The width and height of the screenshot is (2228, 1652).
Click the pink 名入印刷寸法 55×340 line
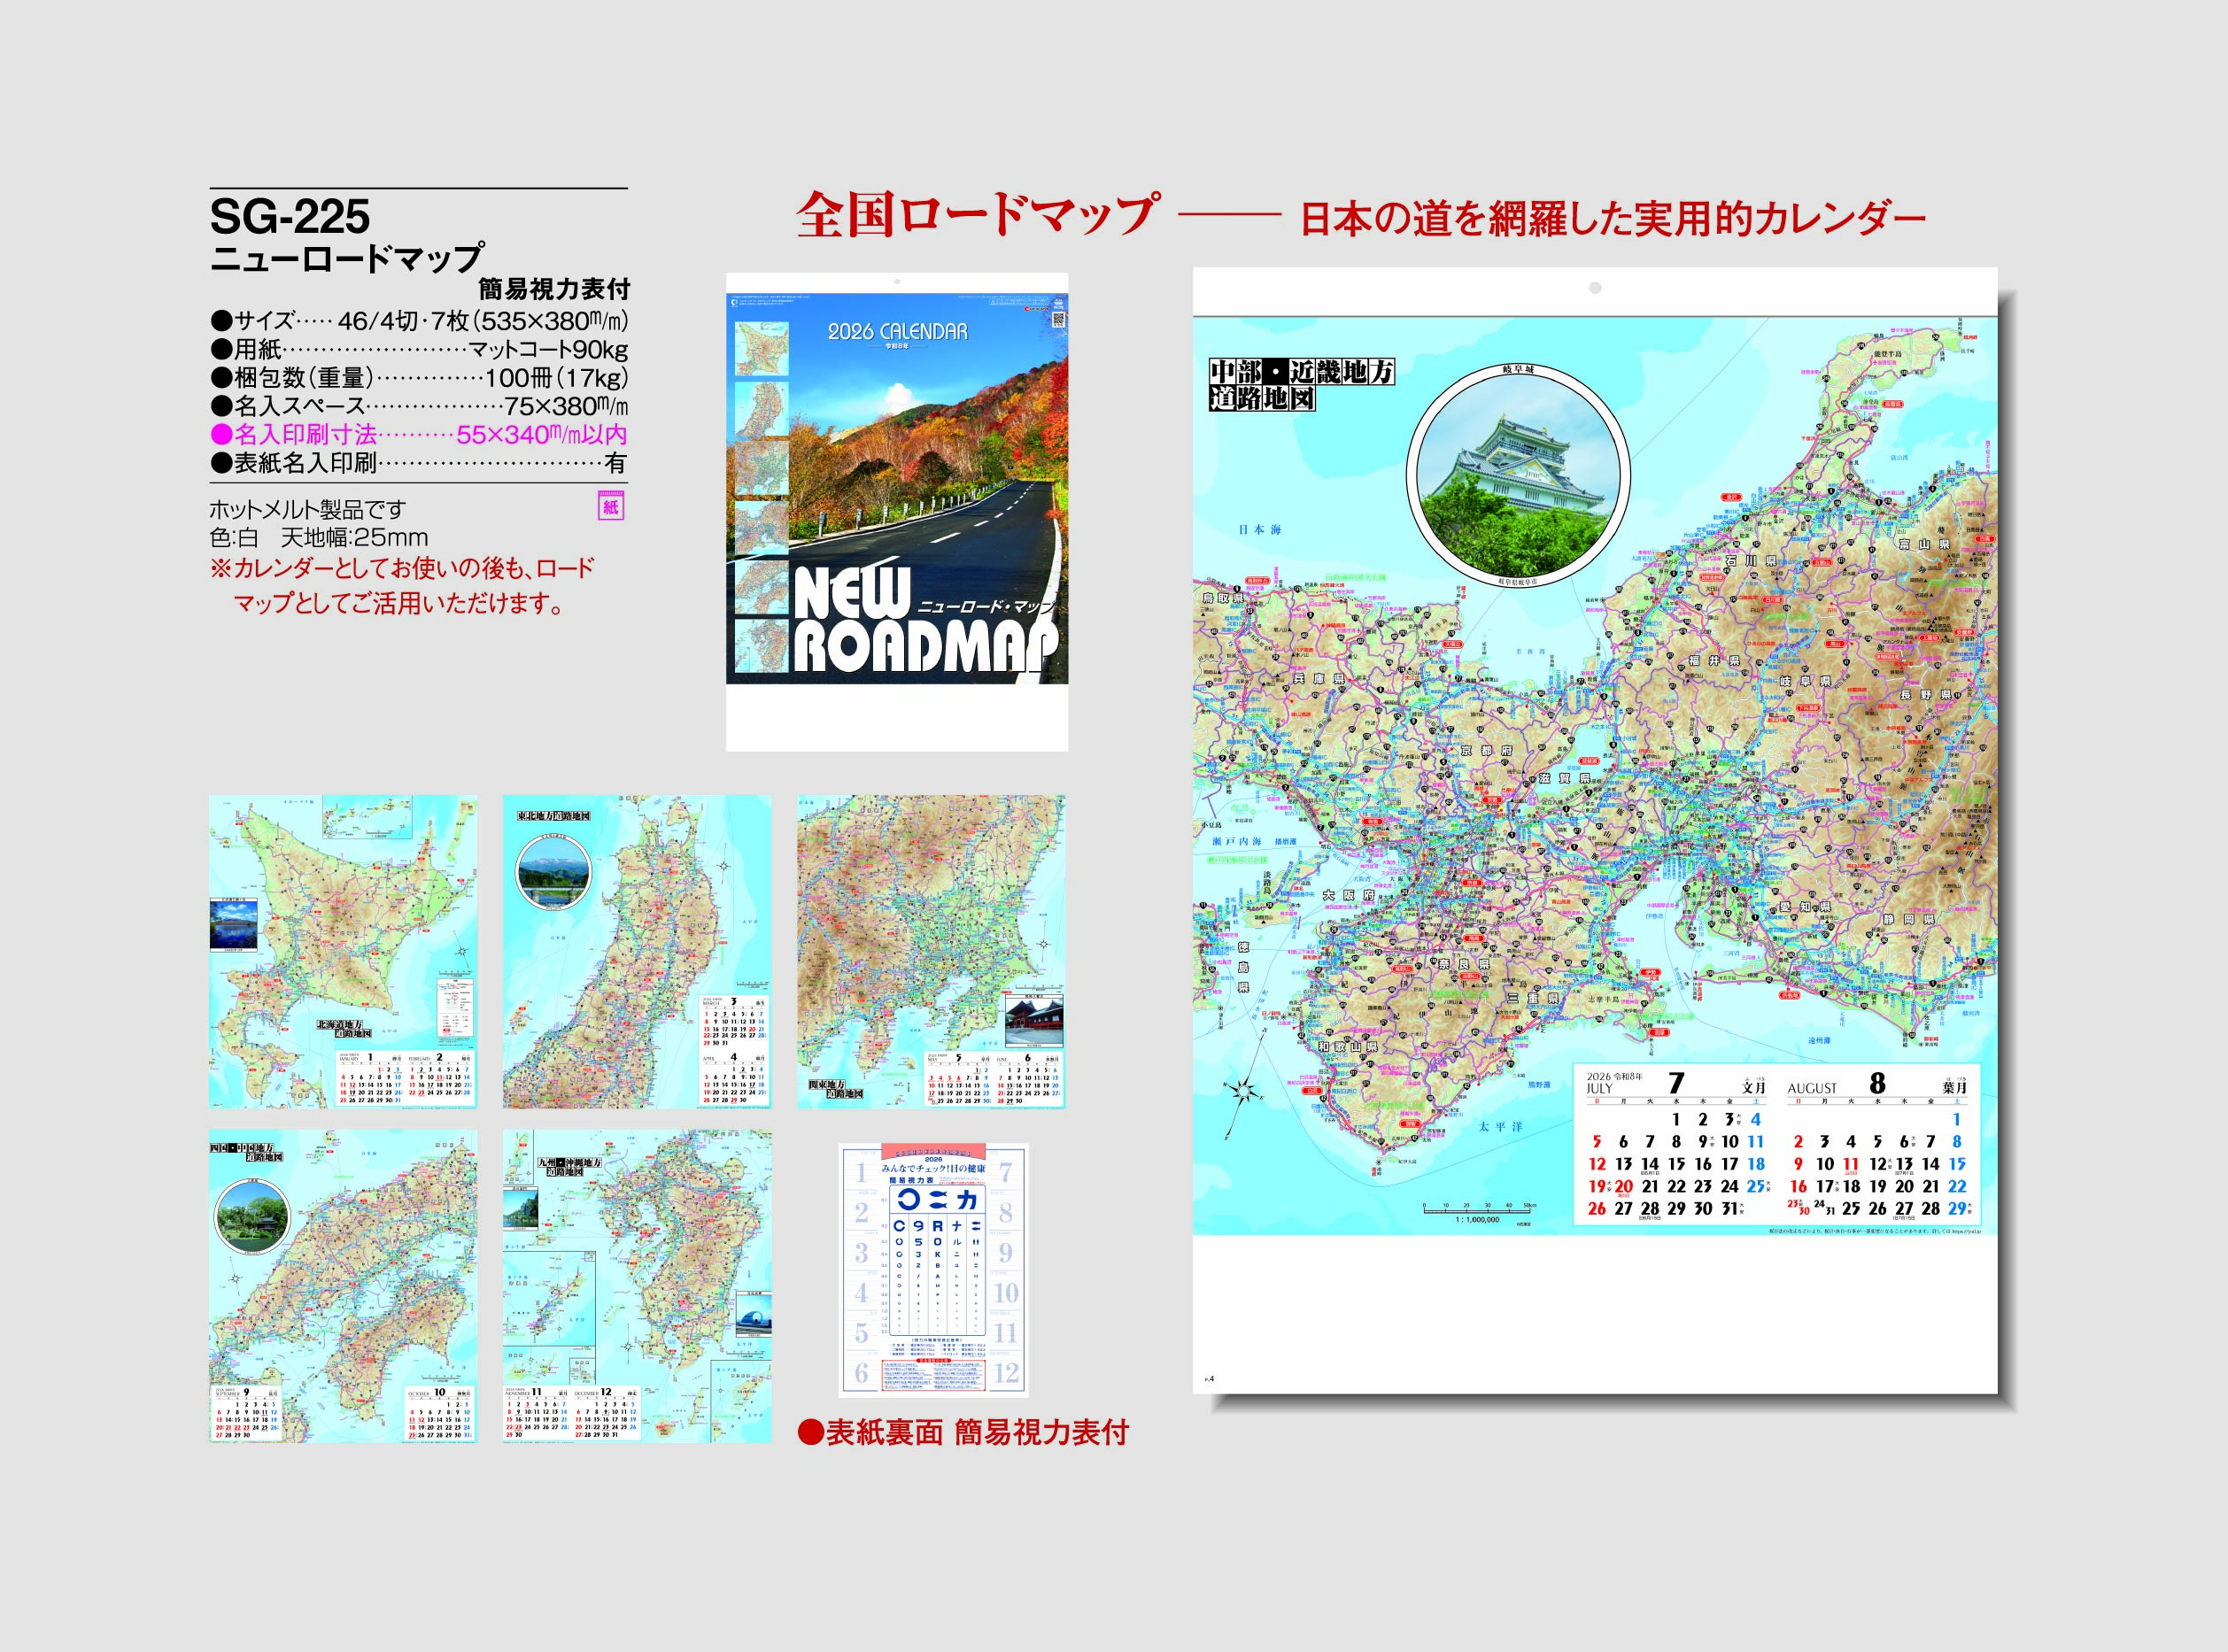pos(419,434)
